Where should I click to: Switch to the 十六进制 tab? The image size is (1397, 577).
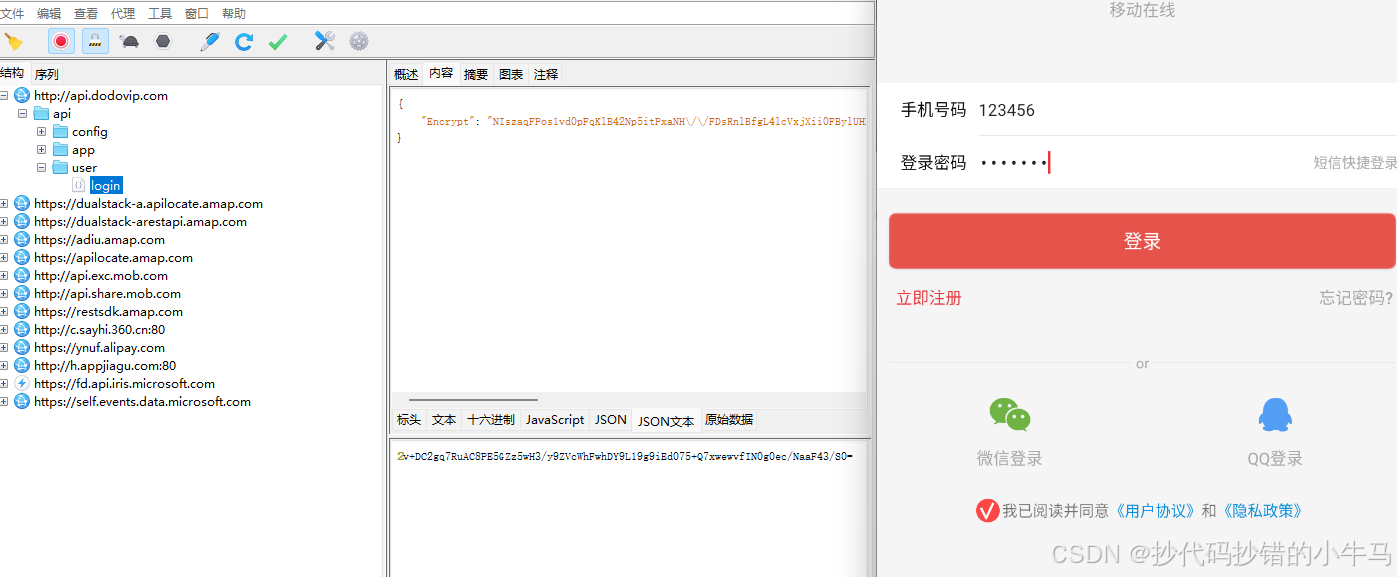pyautogui.click(x=490, y=420)
